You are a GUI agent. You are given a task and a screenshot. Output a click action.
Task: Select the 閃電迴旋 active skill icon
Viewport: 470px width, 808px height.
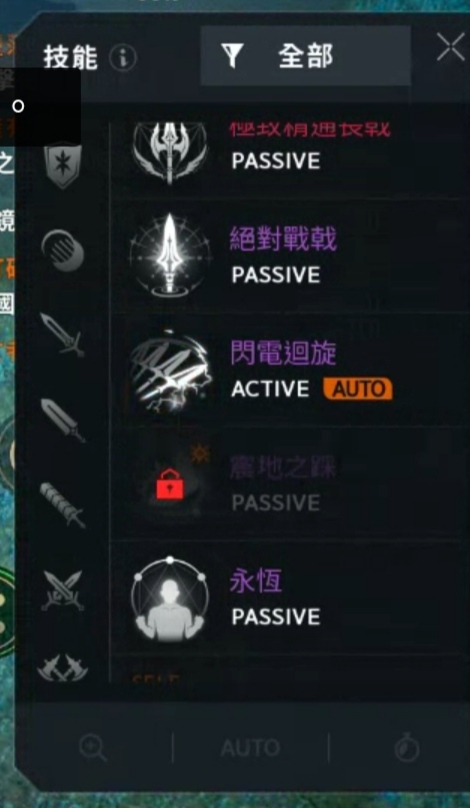(x=169, y=370)
